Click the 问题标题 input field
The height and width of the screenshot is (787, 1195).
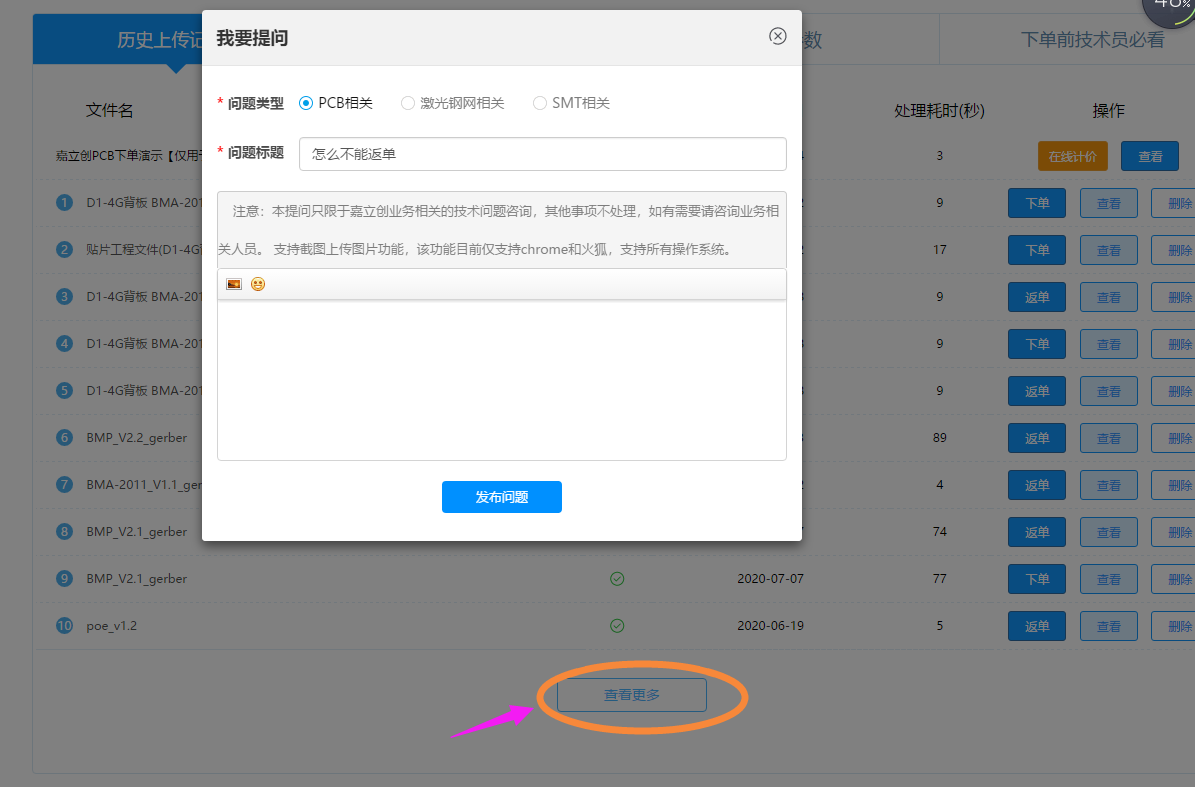click(x=543, y=154)
